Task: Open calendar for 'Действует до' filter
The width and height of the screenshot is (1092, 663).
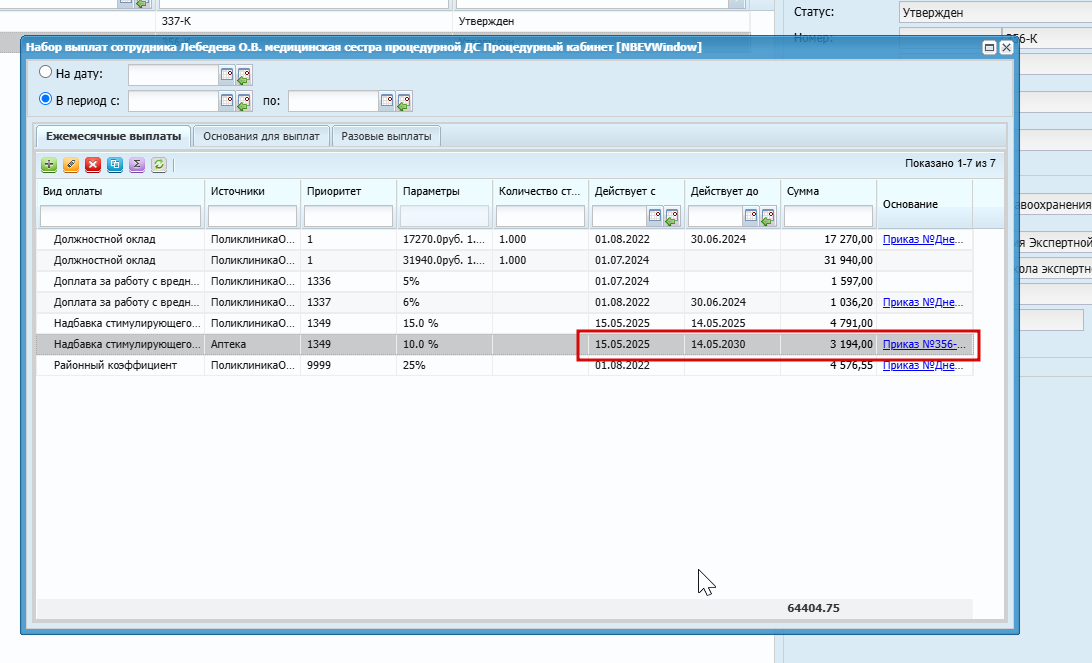Action: point(751,216)
